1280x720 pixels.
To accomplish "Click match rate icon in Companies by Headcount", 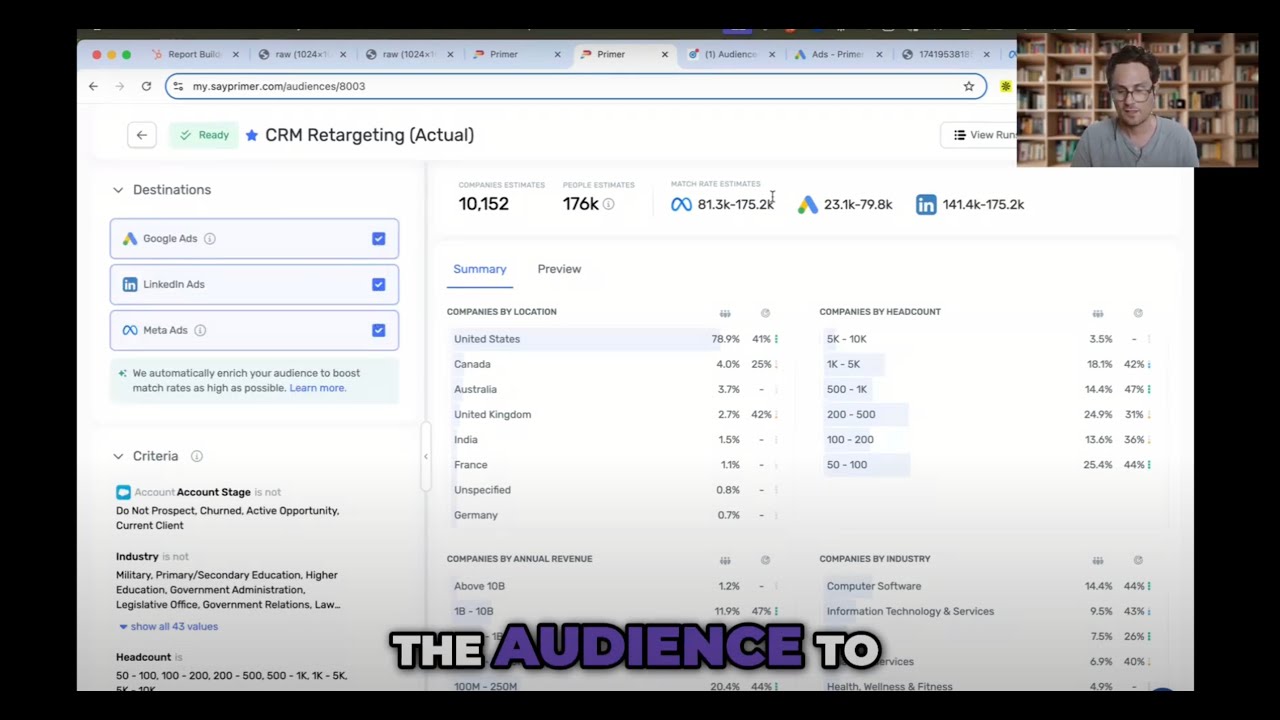I will coord(1138,313).
